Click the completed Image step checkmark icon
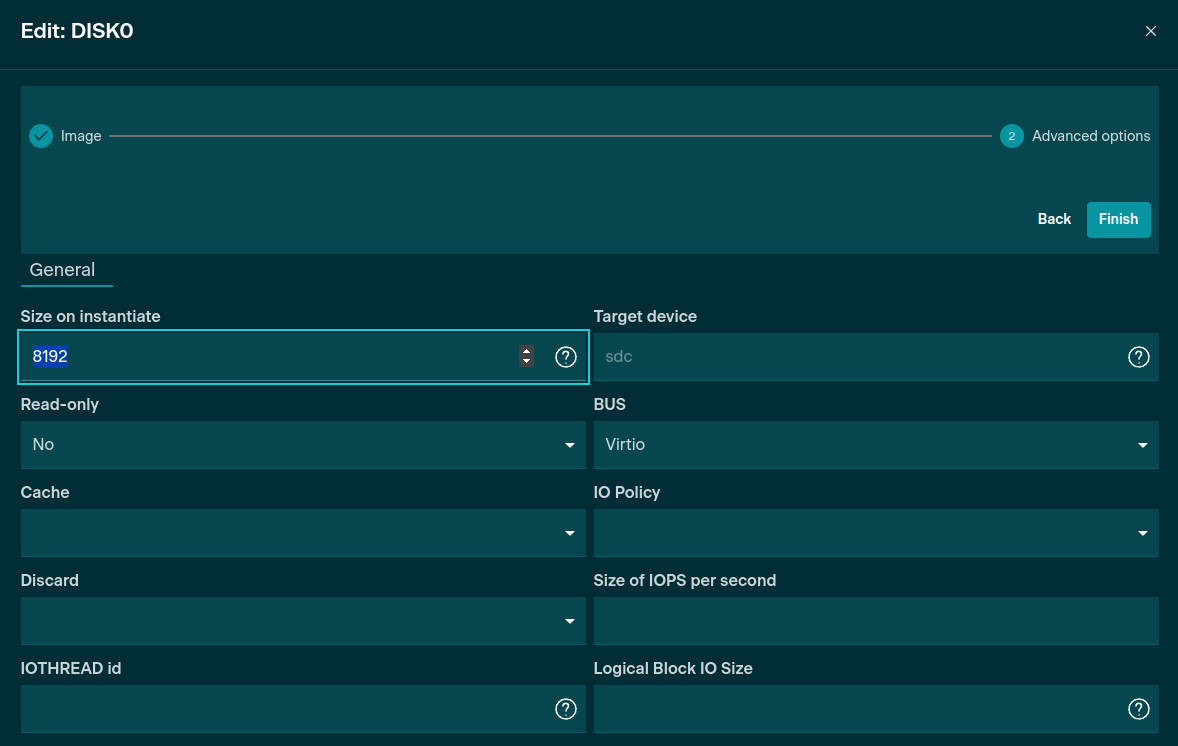 coord(41,136)
